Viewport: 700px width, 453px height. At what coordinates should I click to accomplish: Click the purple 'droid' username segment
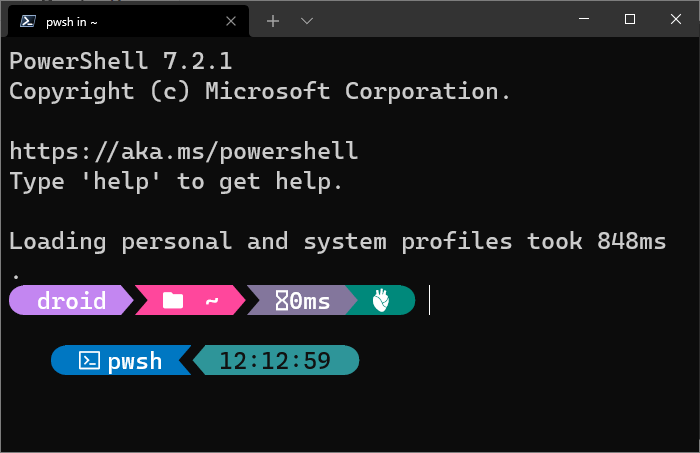[x=71, y=300]
